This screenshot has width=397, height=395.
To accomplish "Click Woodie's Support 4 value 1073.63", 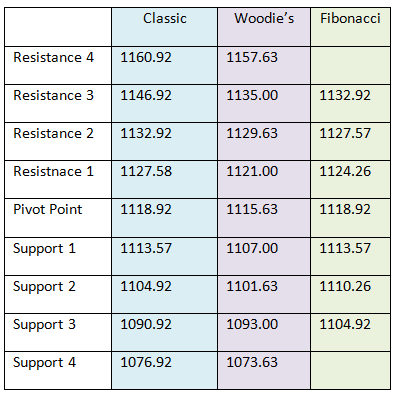I will 252,362.
